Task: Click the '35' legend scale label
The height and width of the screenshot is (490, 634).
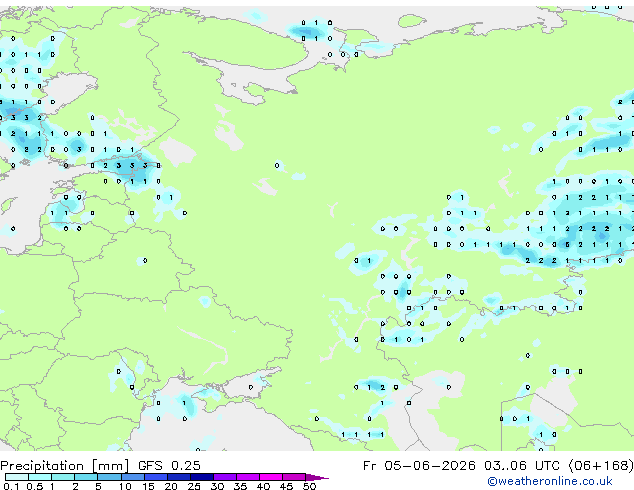Action: pos(240,486)
